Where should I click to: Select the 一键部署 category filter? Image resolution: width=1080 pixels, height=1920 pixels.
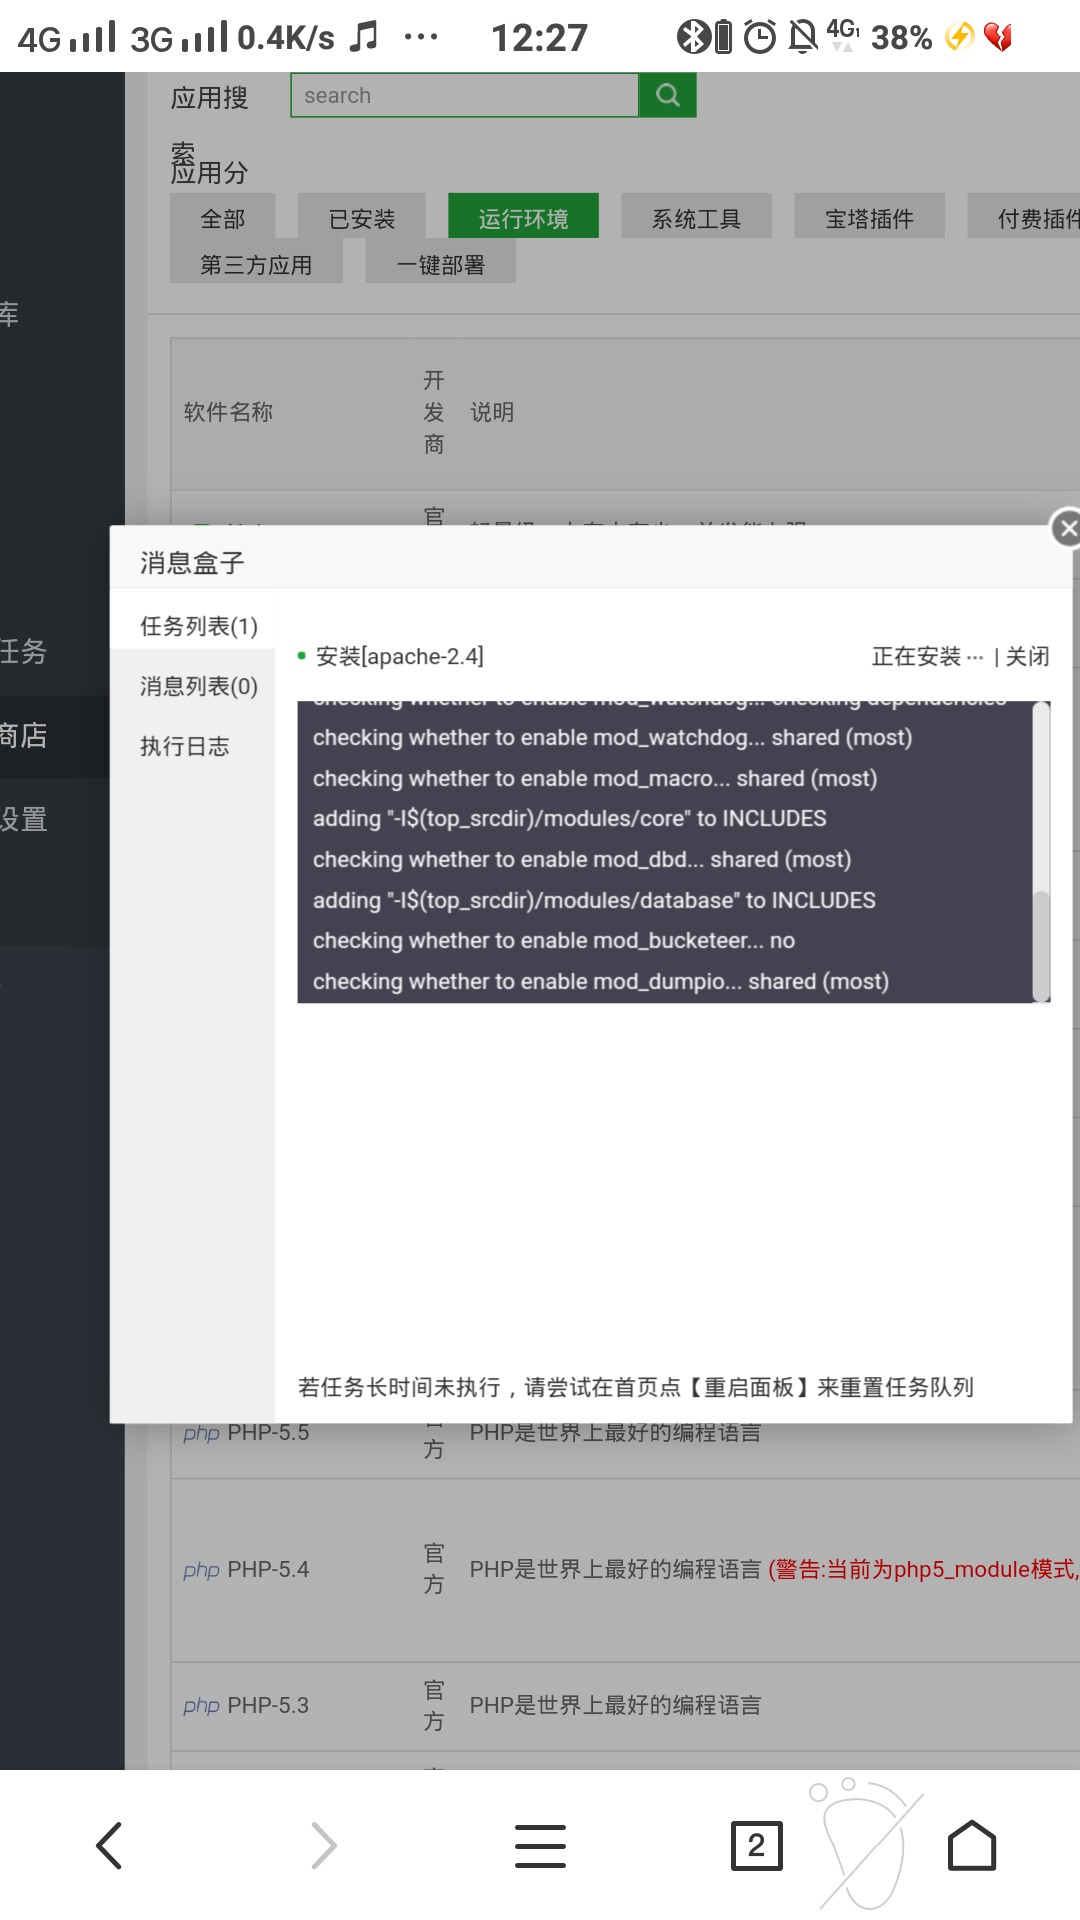click(440, 262)
